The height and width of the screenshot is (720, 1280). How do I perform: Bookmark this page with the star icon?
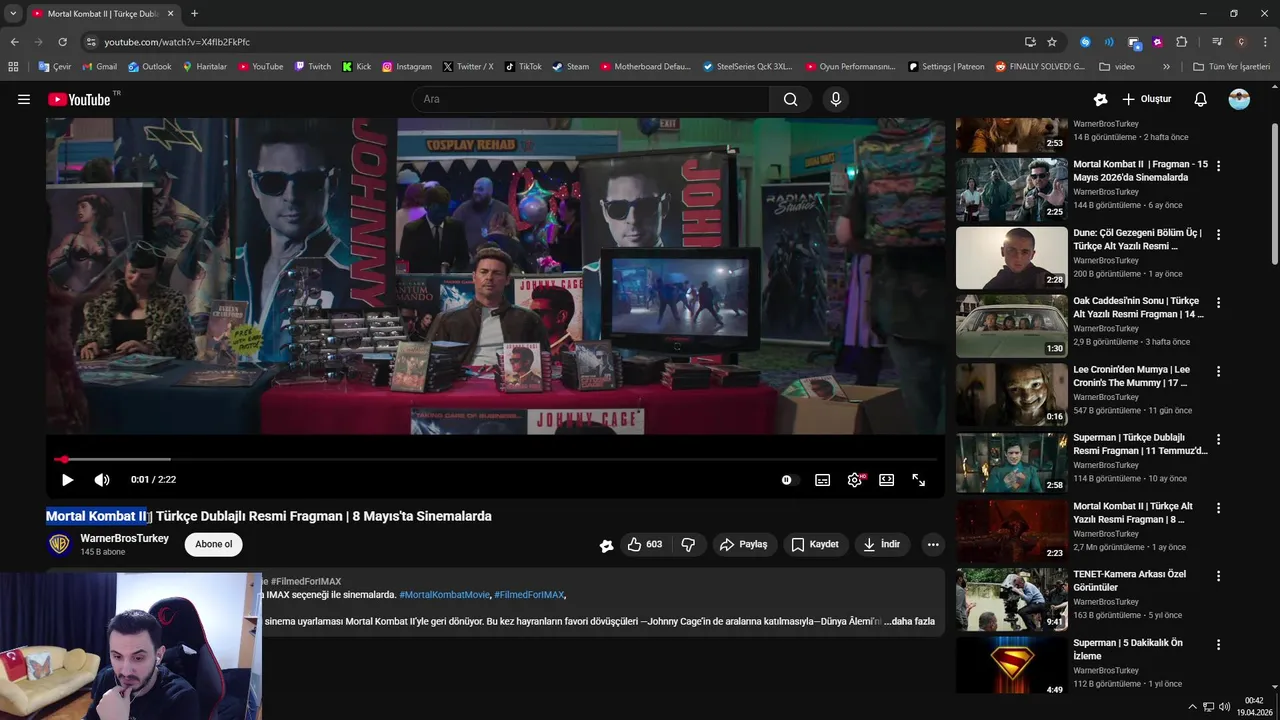tap(1052, 42)
